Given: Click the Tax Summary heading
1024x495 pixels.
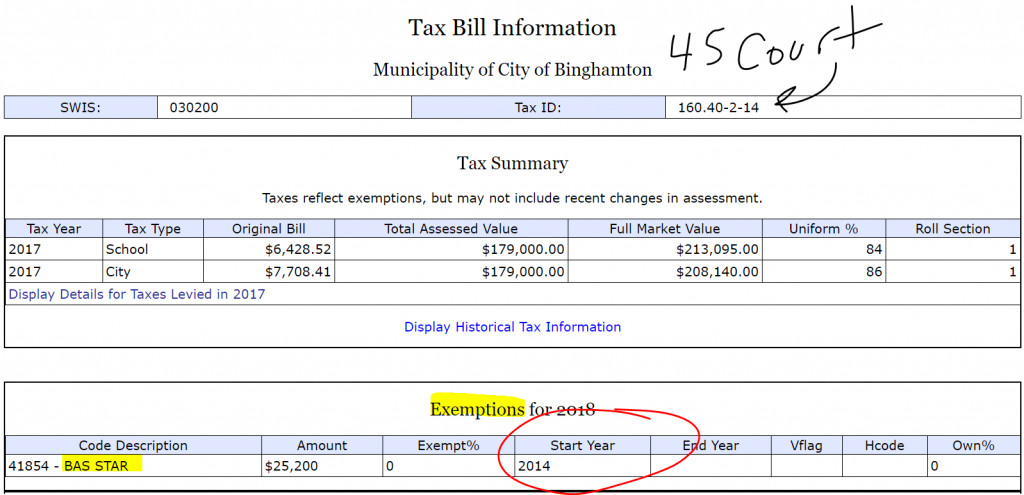Looking at the screenshot, I should [x=512, y=163].
